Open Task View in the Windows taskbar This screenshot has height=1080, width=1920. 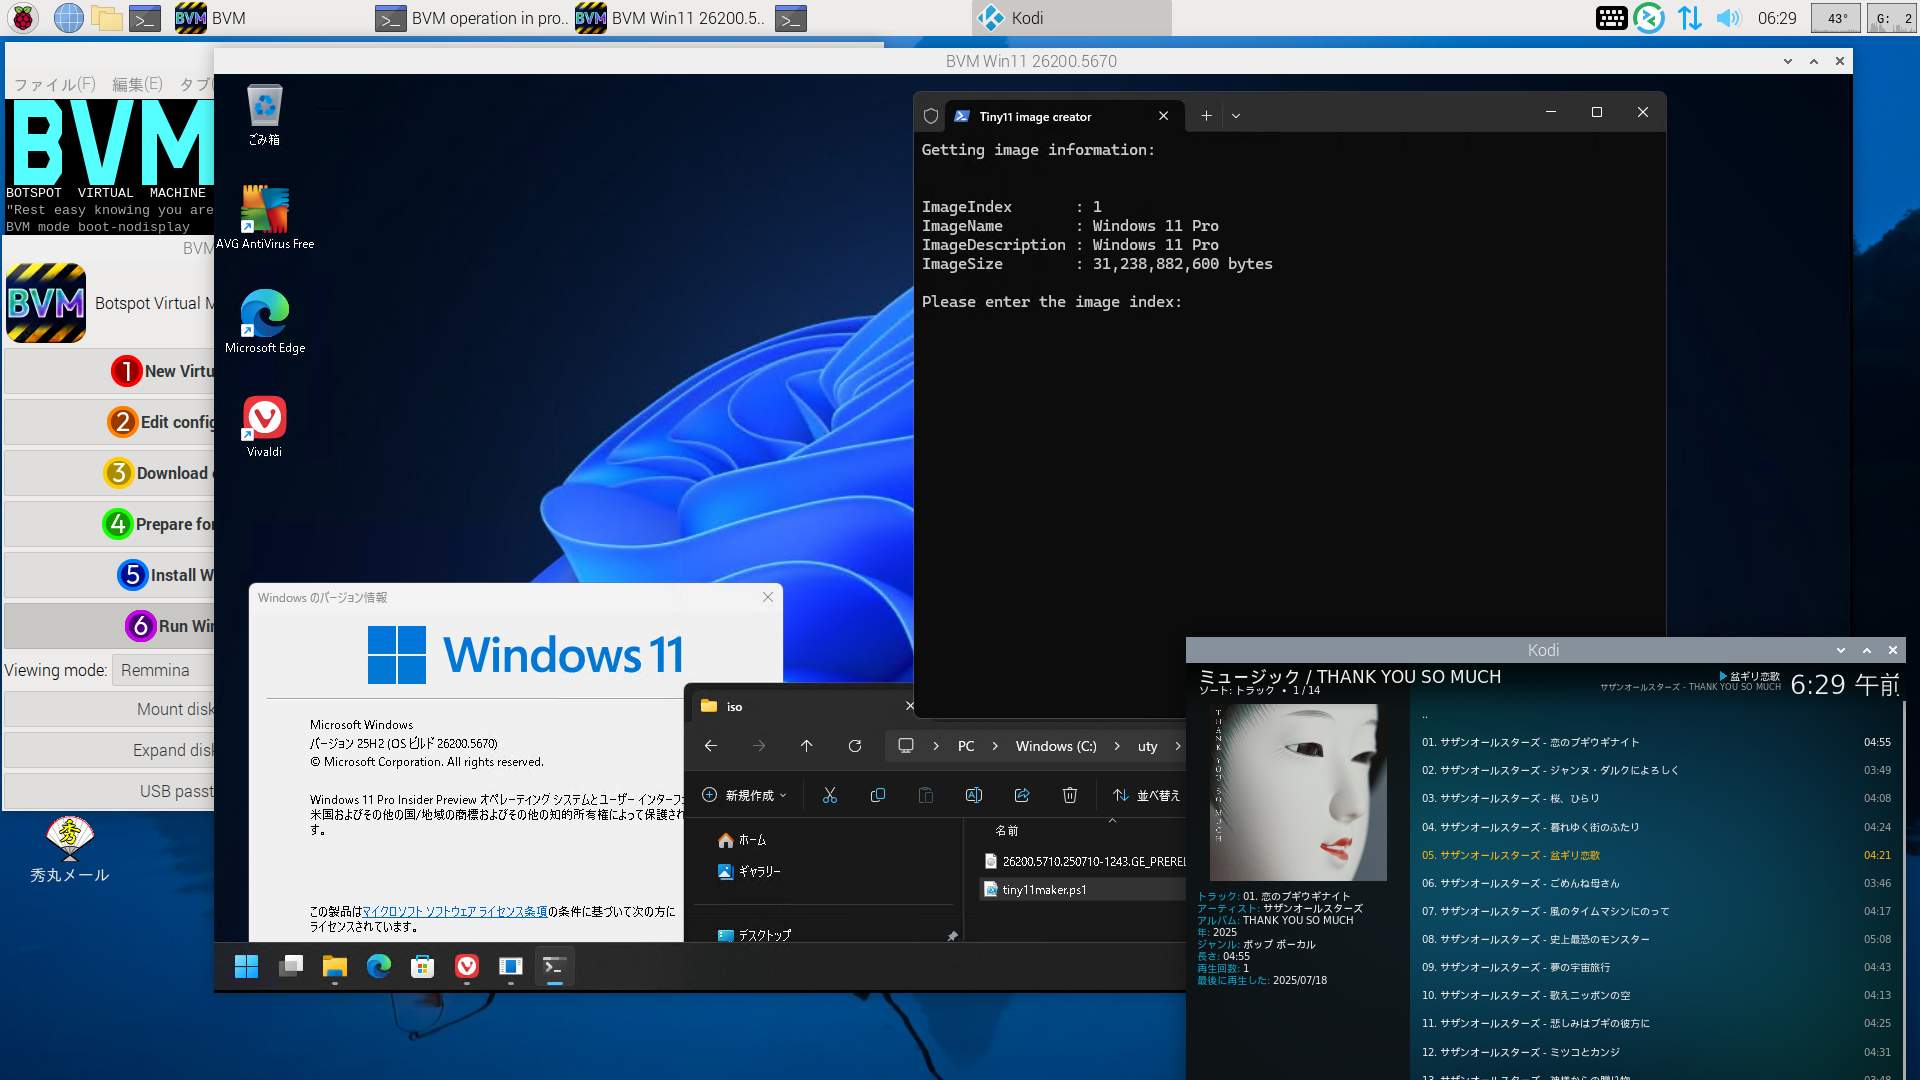[291, 966]
